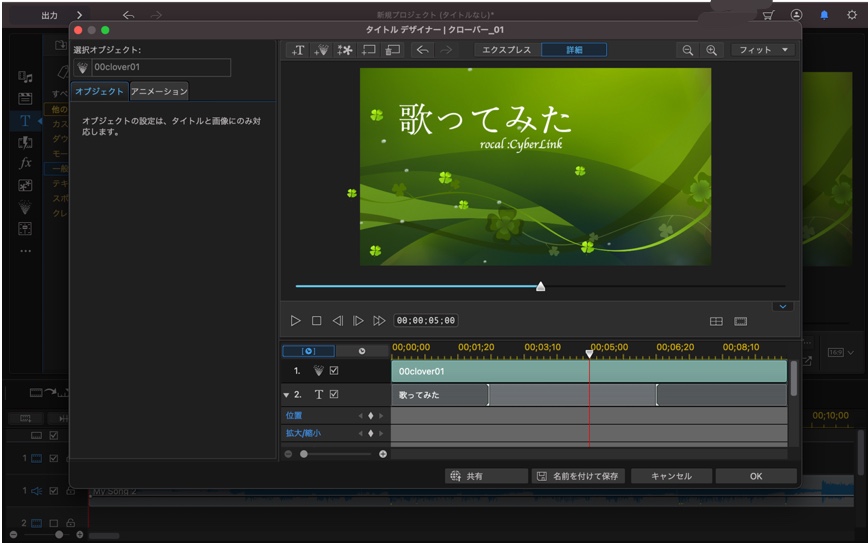Click the undo arrow in designer toolbar
This screenshot has height=543, width=868.
pos(422,50)
